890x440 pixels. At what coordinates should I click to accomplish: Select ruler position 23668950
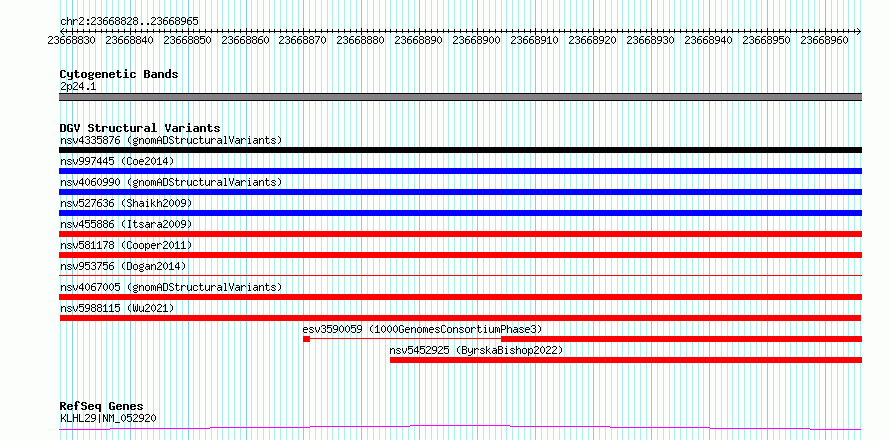click(x=766, y=40)
